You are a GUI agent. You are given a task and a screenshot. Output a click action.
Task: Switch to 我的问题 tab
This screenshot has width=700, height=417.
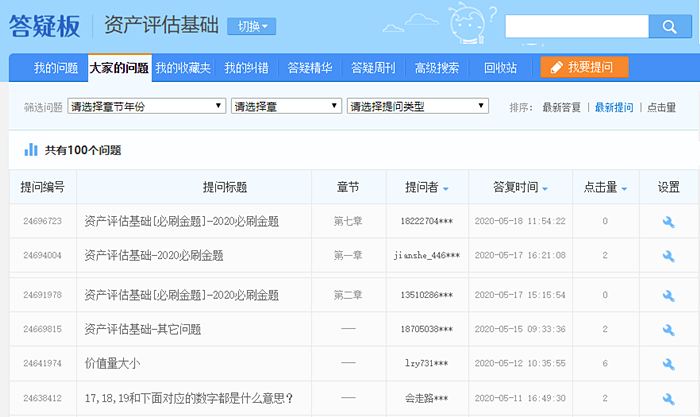tap(56, 68)
